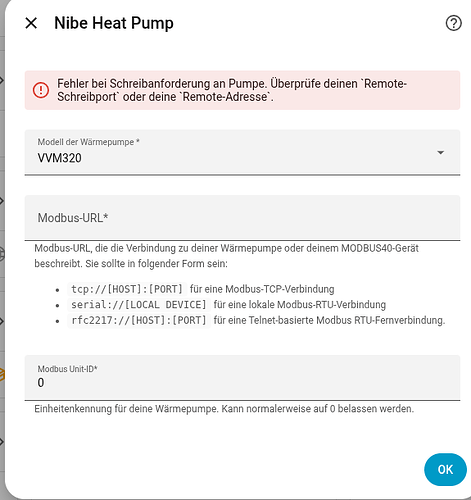Expand the heat pump model dropdown arrow

click(440, 152)
